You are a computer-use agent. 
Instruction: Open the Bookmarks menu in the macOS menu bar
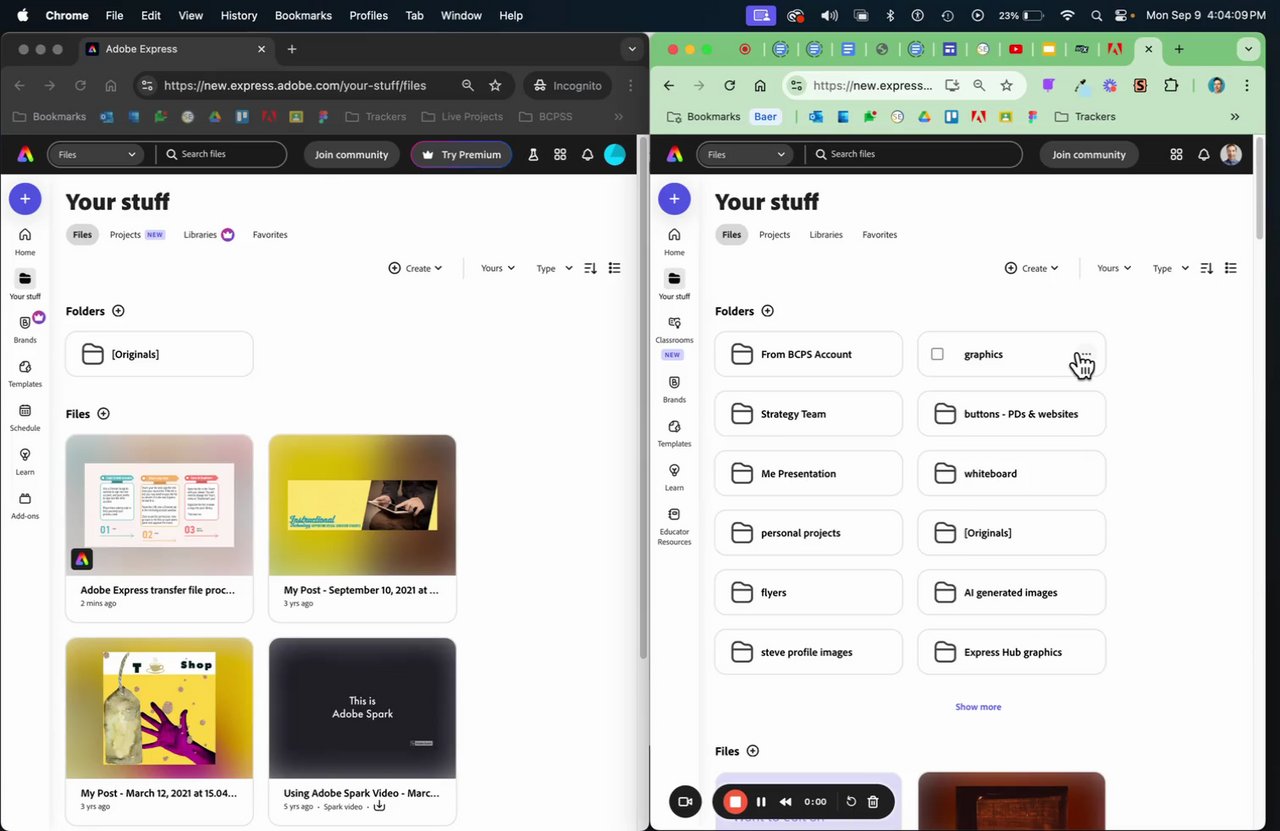(x=303, y=15)
